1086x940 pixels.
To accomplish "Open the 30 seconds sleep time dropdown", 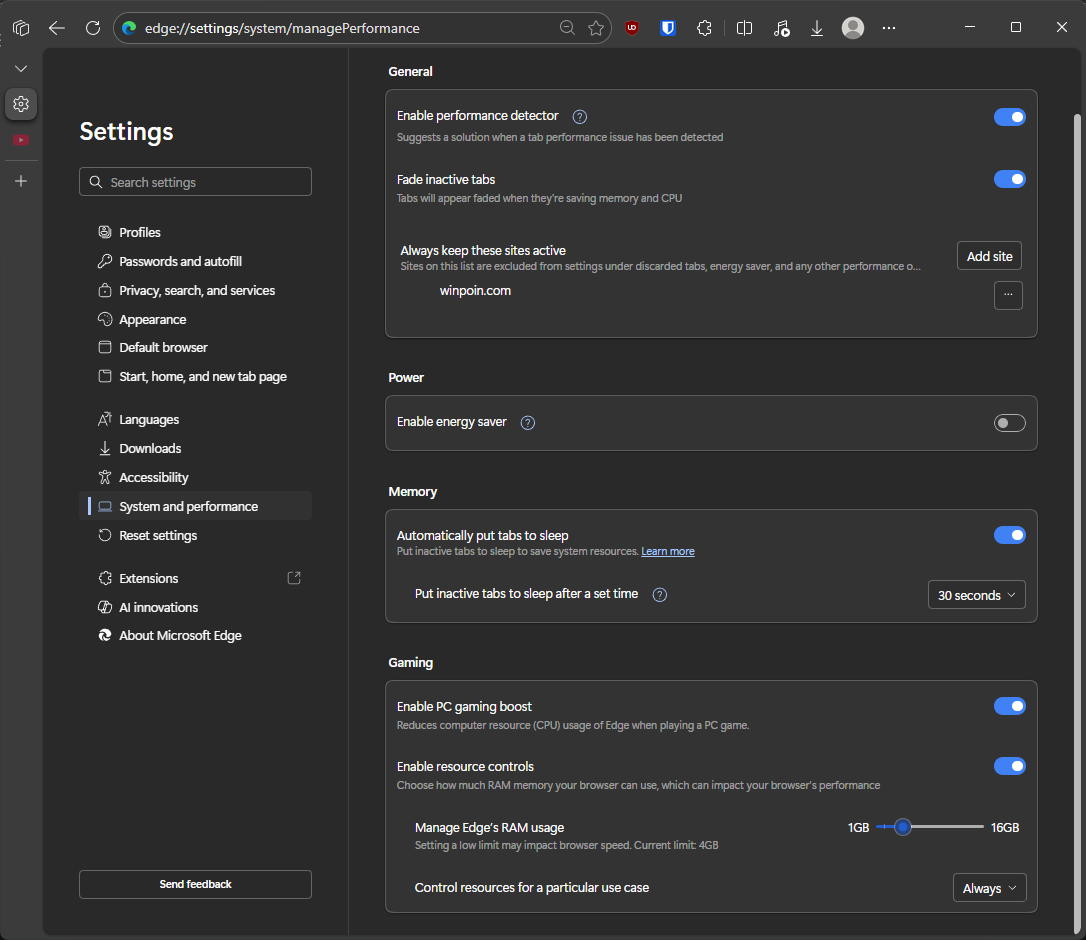I will pos(976,595).
